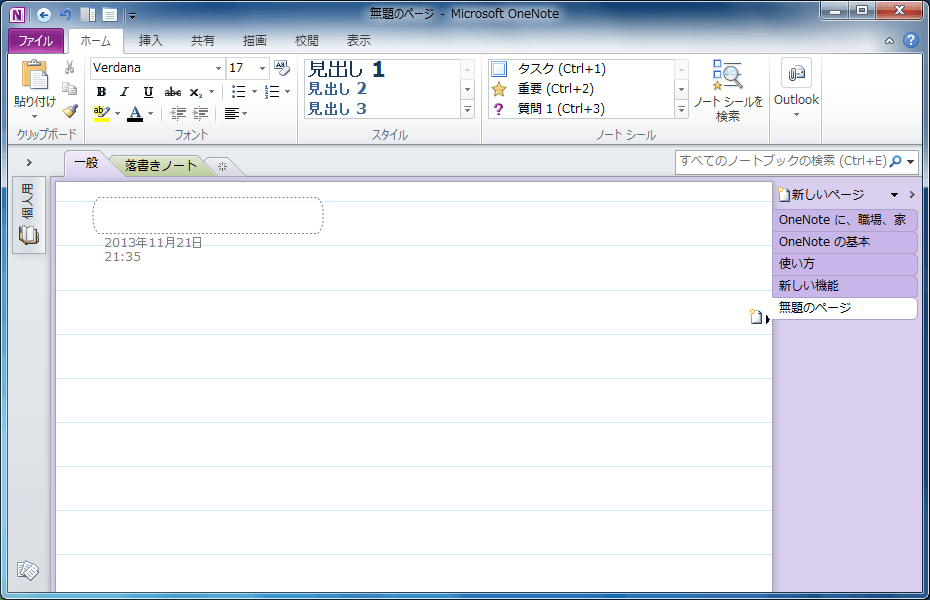Click 新しいページ to add a page
This screenshot has width=930, height=600.
(821, 194)
